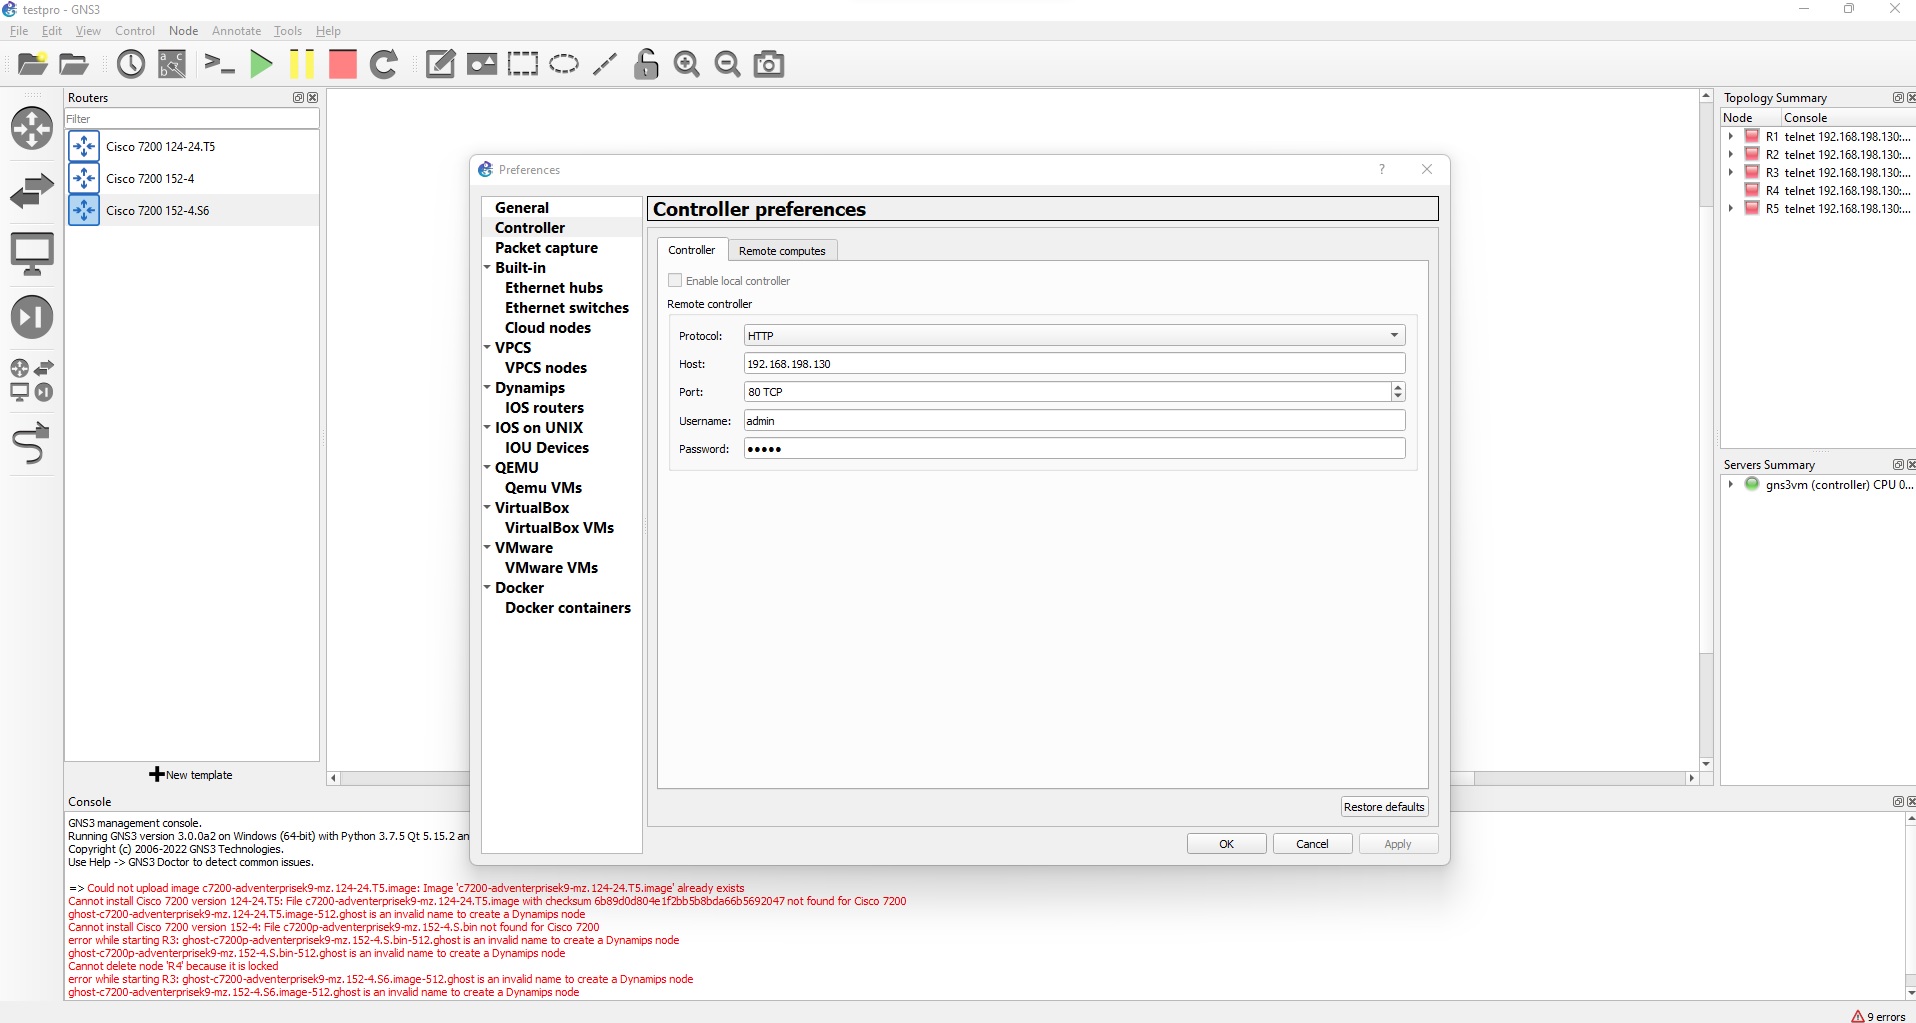Image resolution: width=1916 pixels, height=1023 pixels.
Task: Select add a link cable icon
Action: (x=32, y=444)
